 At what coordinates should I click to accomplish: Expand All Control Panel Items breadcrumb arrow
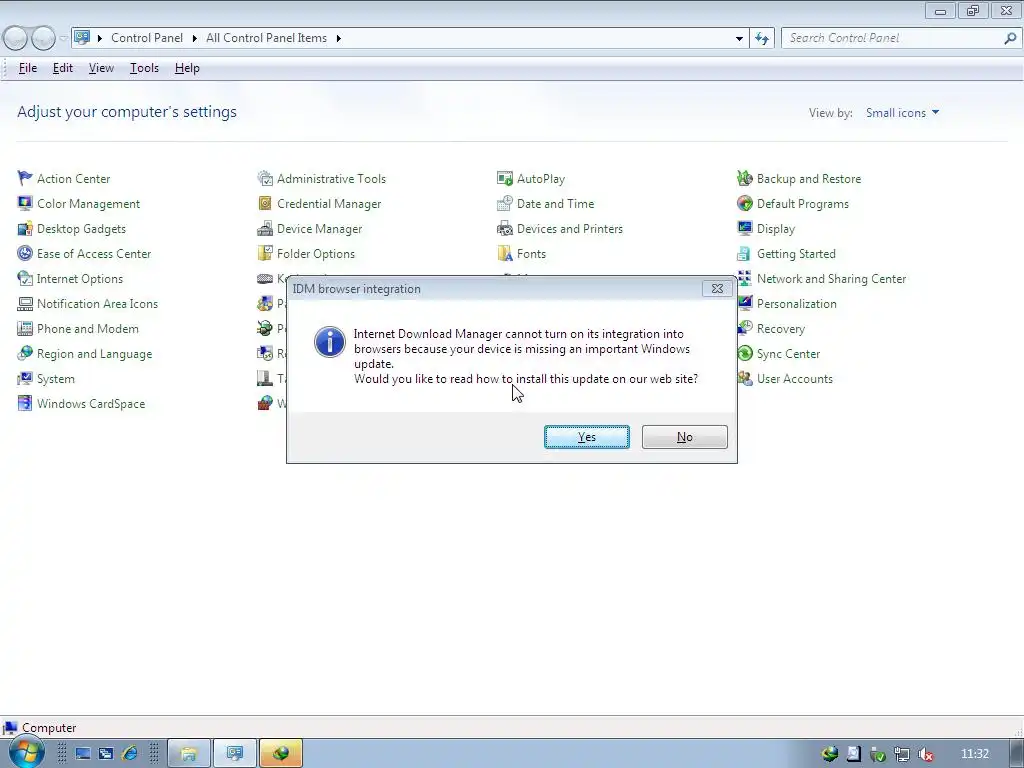(338, 39)
